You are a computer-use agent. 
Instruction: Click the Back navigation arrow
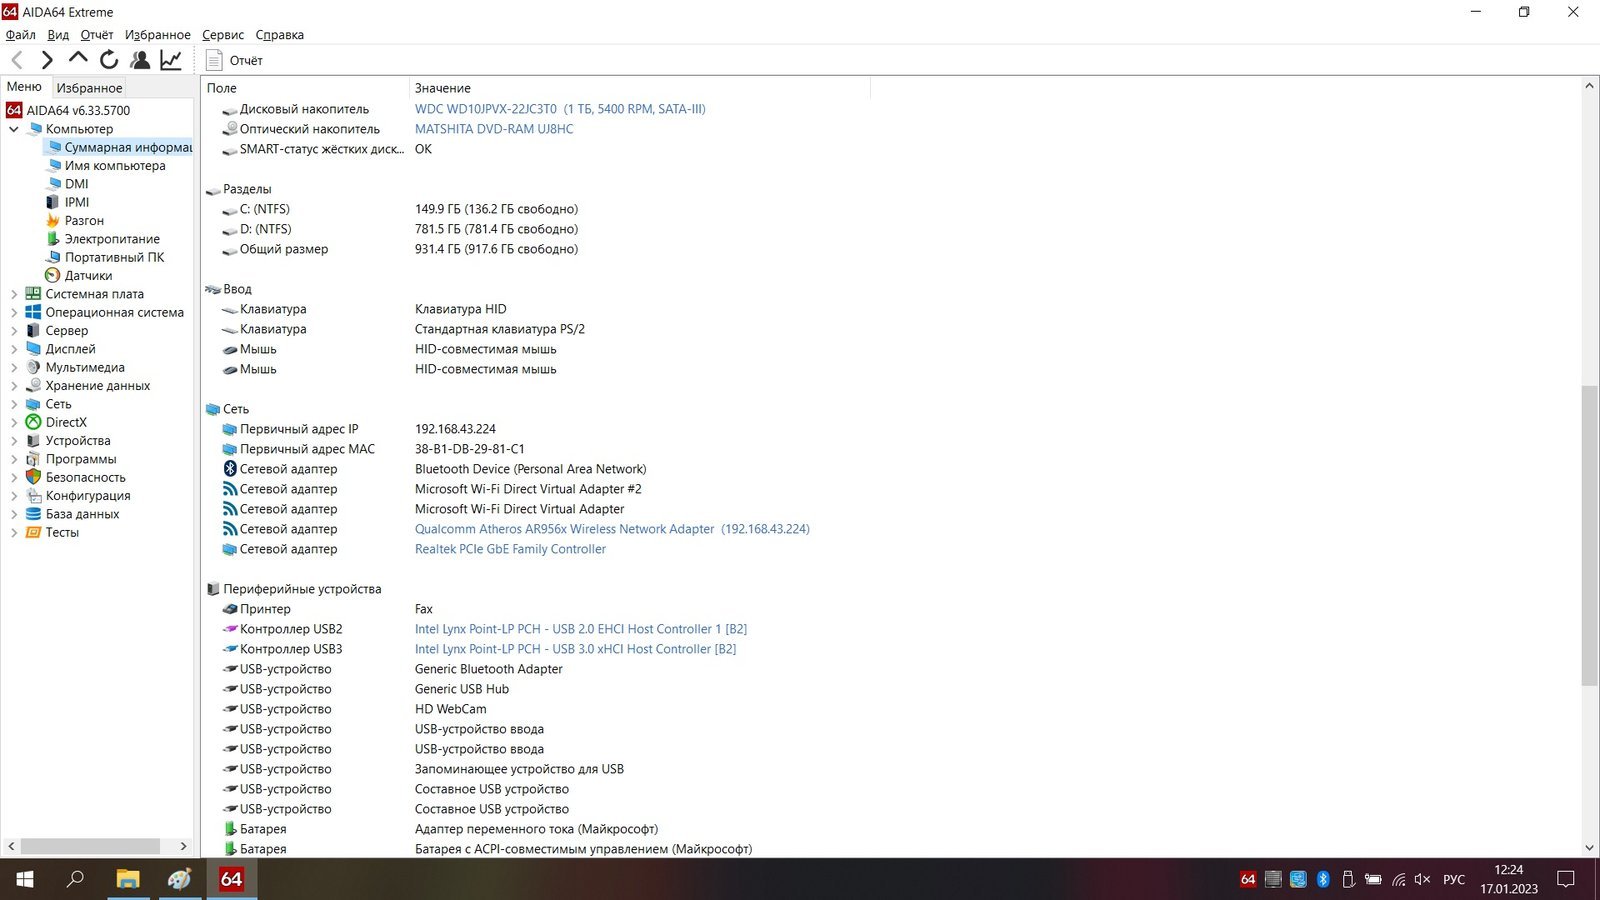[x=17, y=60]
